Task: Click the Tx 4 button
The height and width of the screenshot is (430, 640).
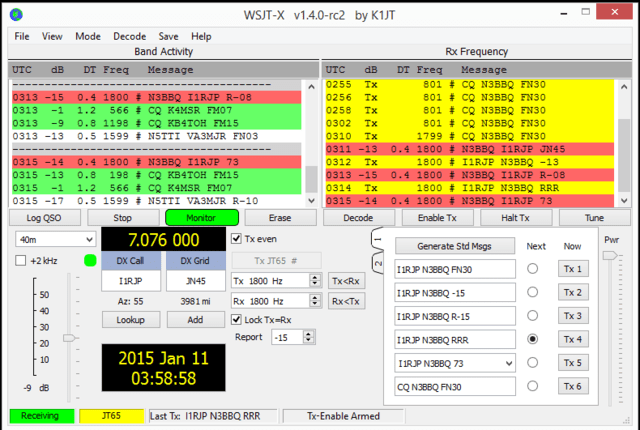Action: tap(573, 339)
